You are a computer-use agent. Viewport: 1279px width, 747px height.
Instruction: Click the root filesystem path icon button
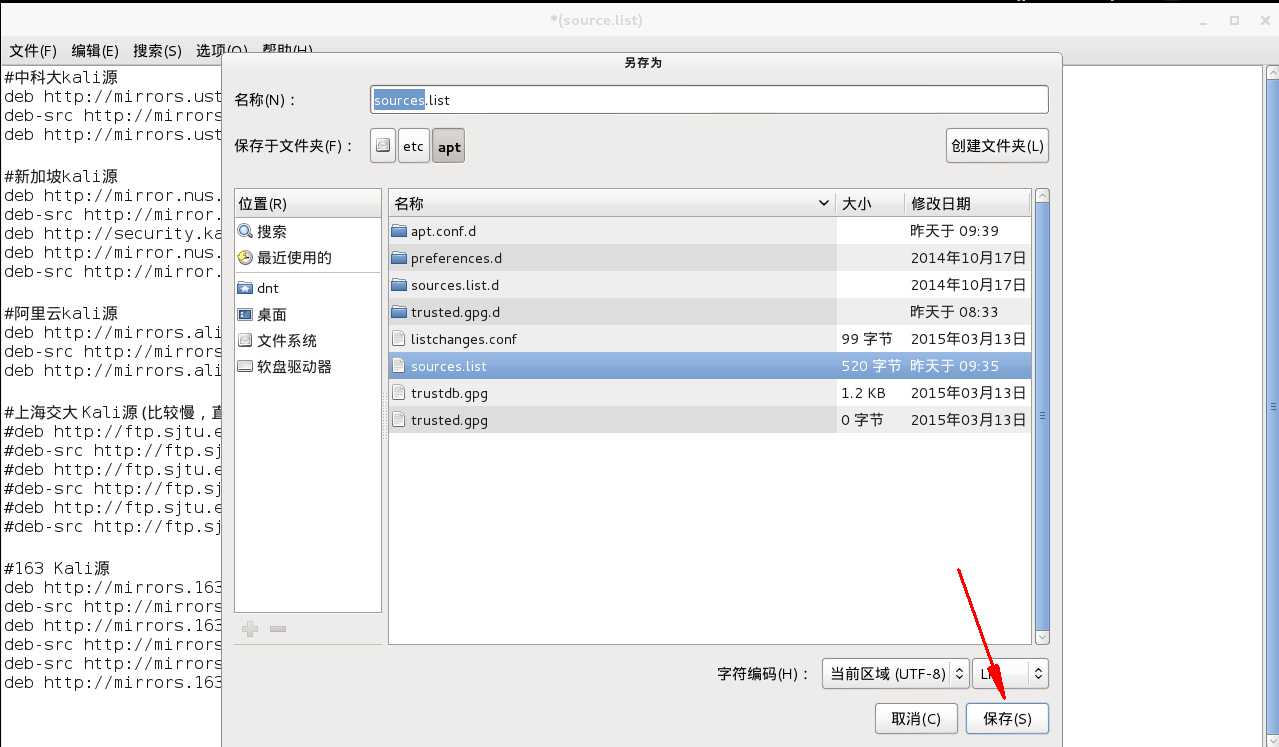pyautogui.click(x=383, y=146)
